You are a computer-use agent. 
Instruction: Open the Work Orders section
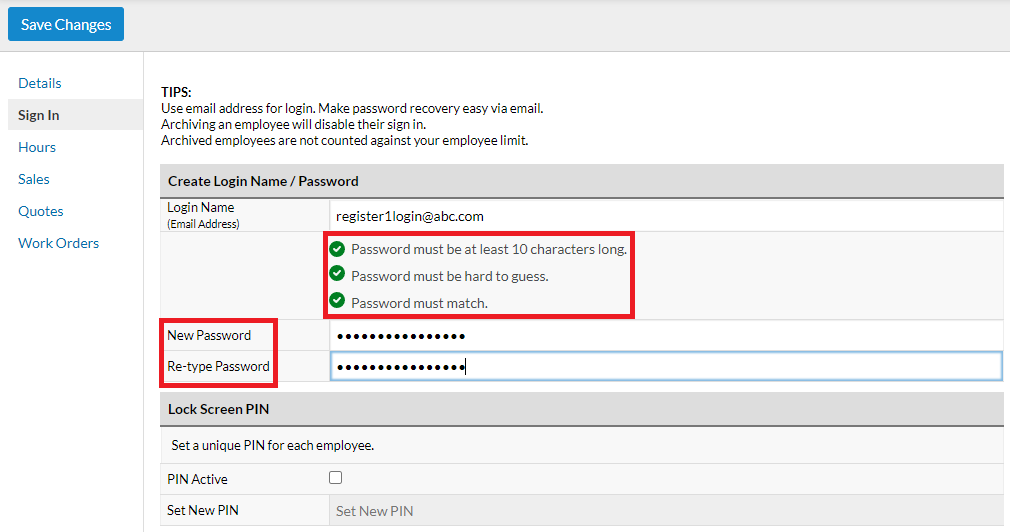(59, 243)
